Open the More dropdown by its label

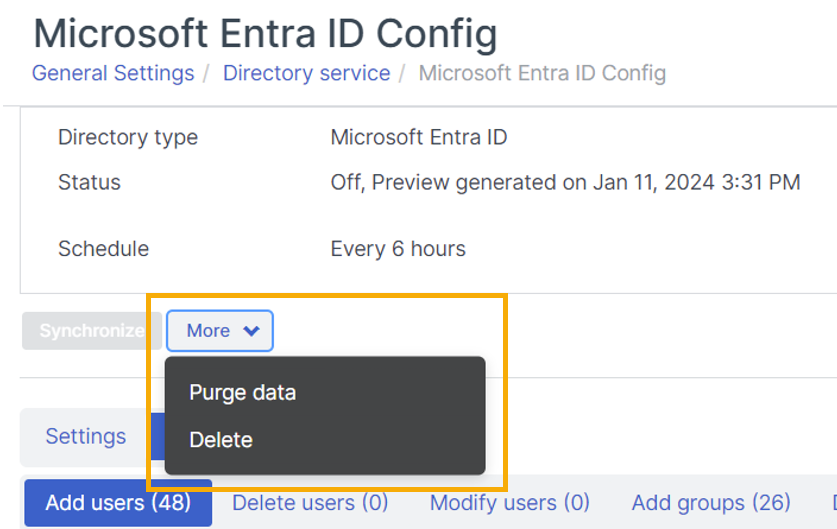[x=208, y=331]
